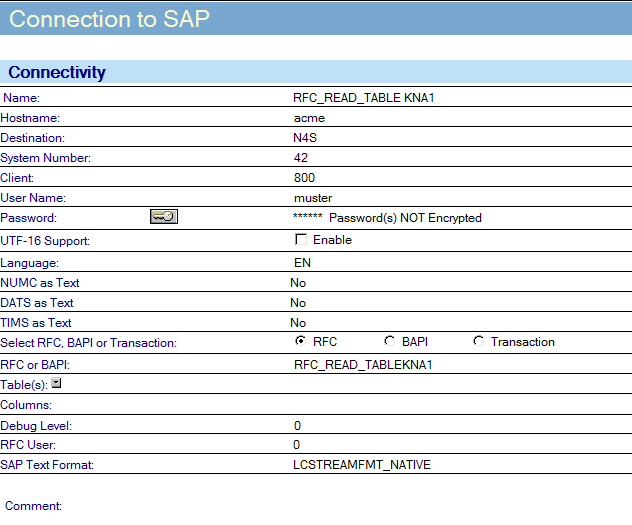The height and width of the screenshot is (525, 632).
Task: Click the Destination field showing N4S
Action: [305, 138]
